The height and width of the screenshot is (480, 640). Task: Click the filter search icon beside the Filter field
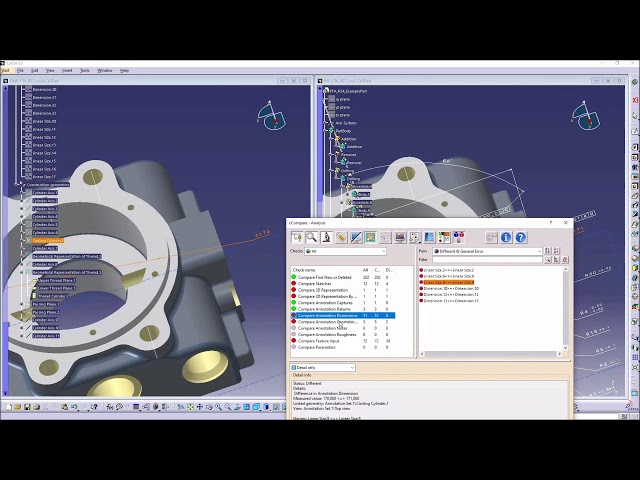[547, 260]
